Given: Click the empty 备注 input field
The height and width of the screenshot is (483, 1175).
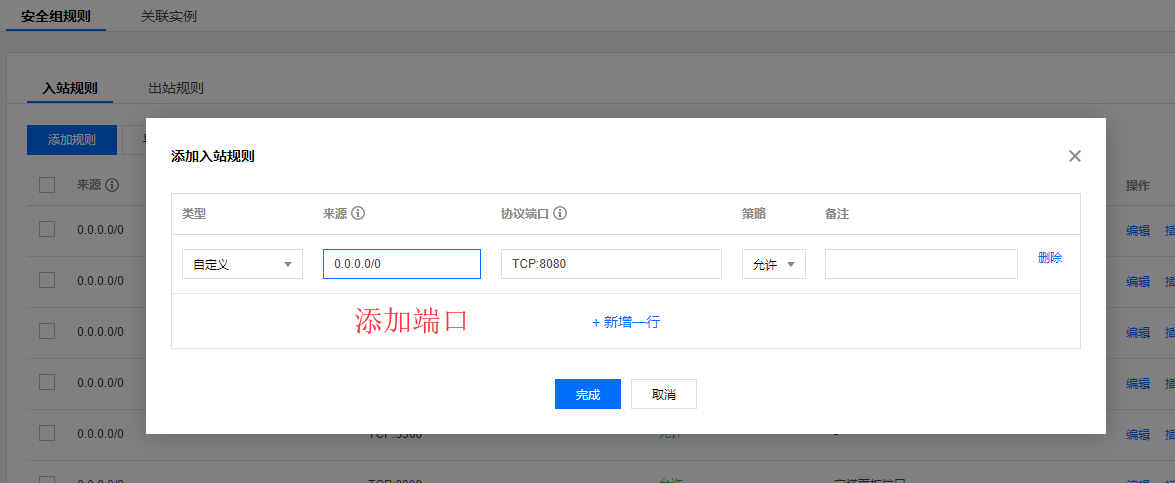Looking at the screenshot, I should (x=922, y=264).
